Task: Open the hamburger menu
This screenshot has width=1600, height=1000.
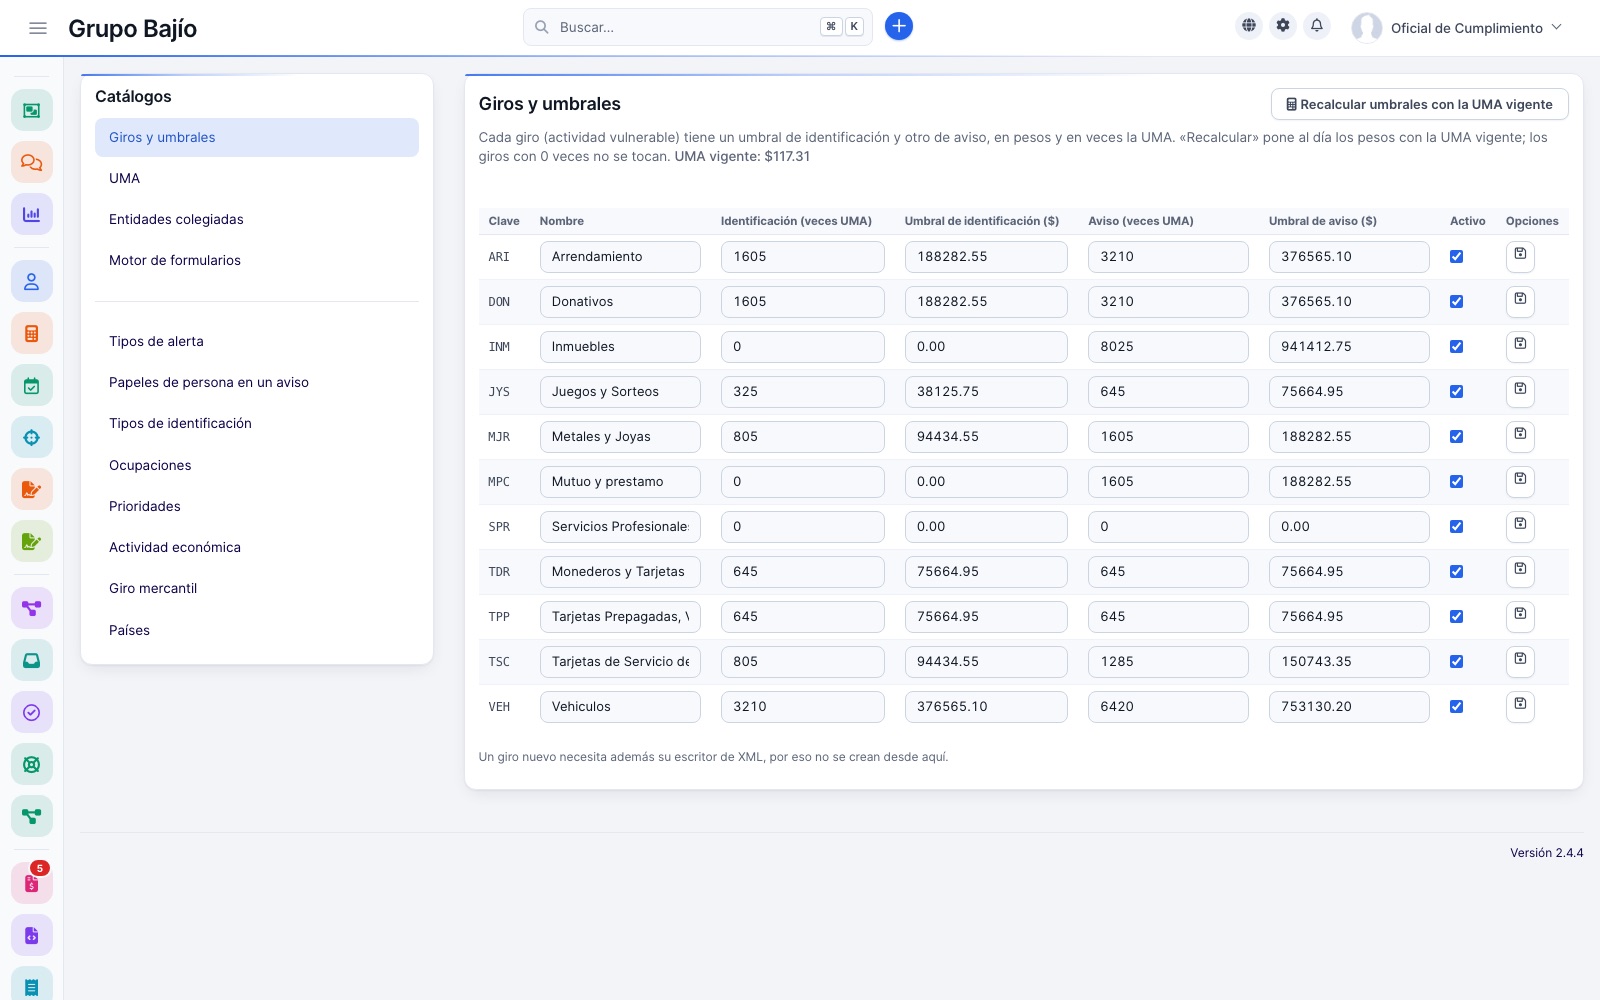Action: click(38, 28)
